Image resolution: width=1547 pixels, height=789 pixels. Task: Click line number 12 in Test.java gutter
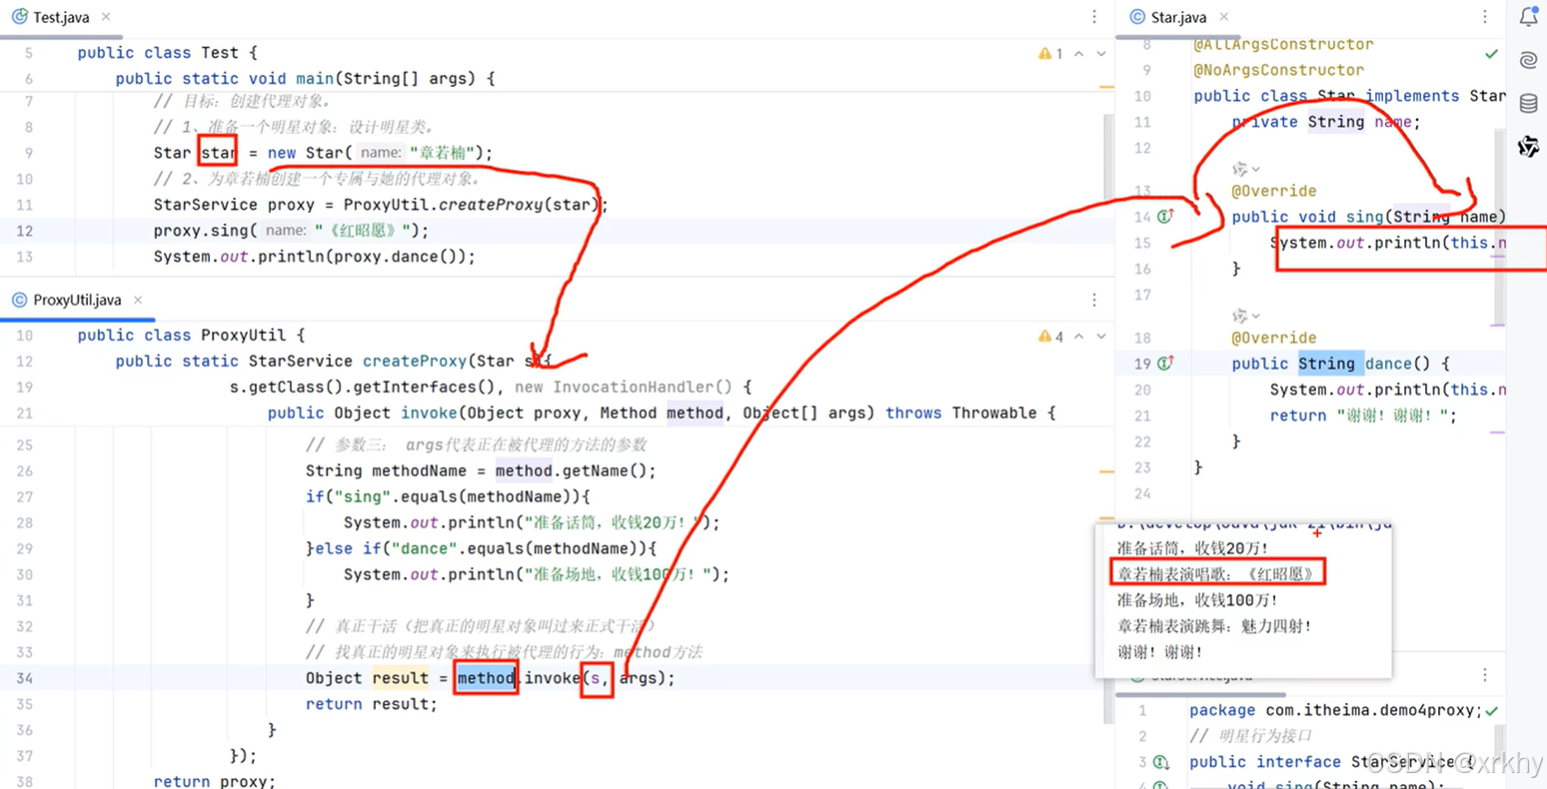[x=25, y=231]
